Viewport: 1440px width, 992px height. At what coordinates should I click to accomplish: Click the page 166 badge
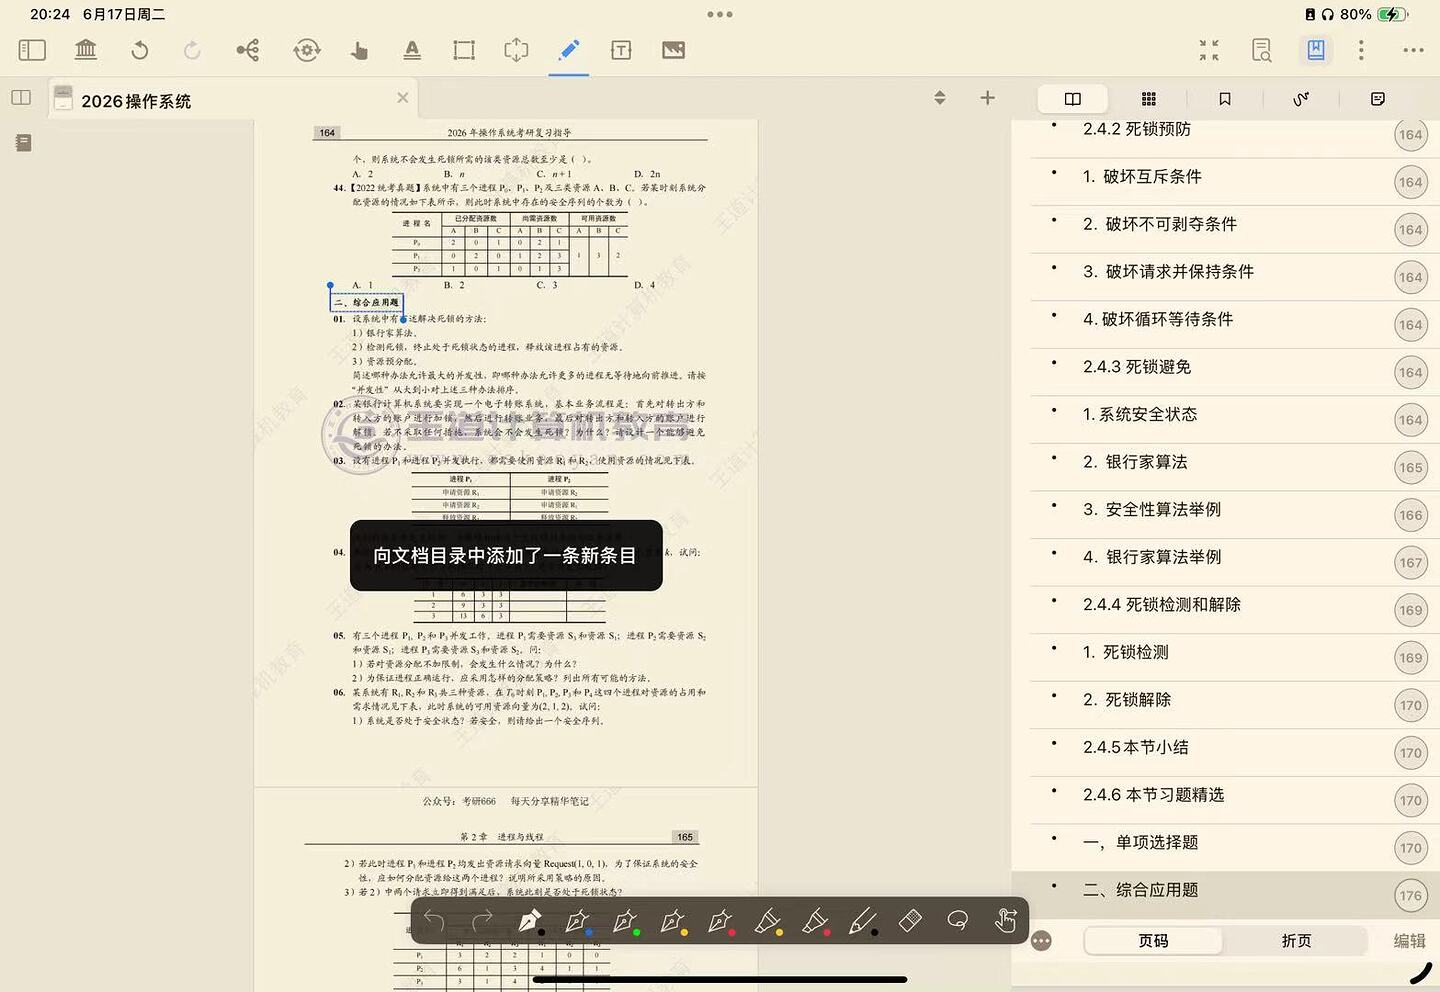(x=1410, y=515)
